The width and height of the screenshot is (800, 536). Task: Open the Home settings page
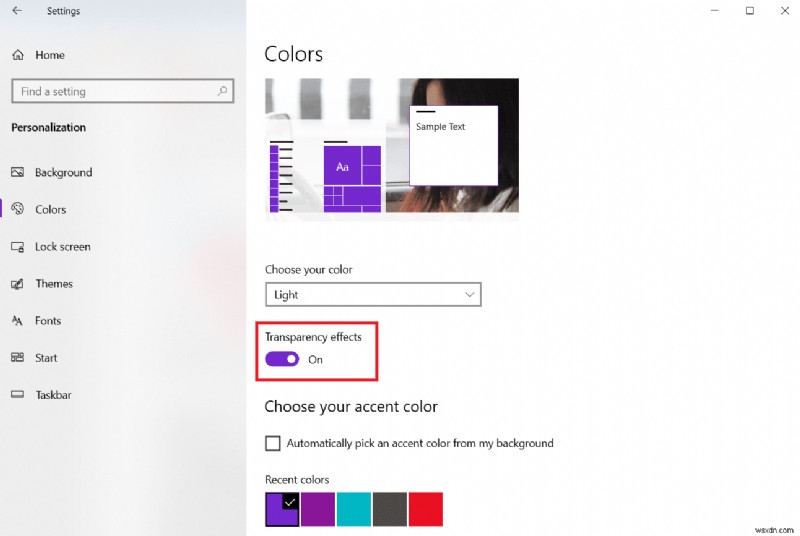pyautogui.click(x=49, y=55)
